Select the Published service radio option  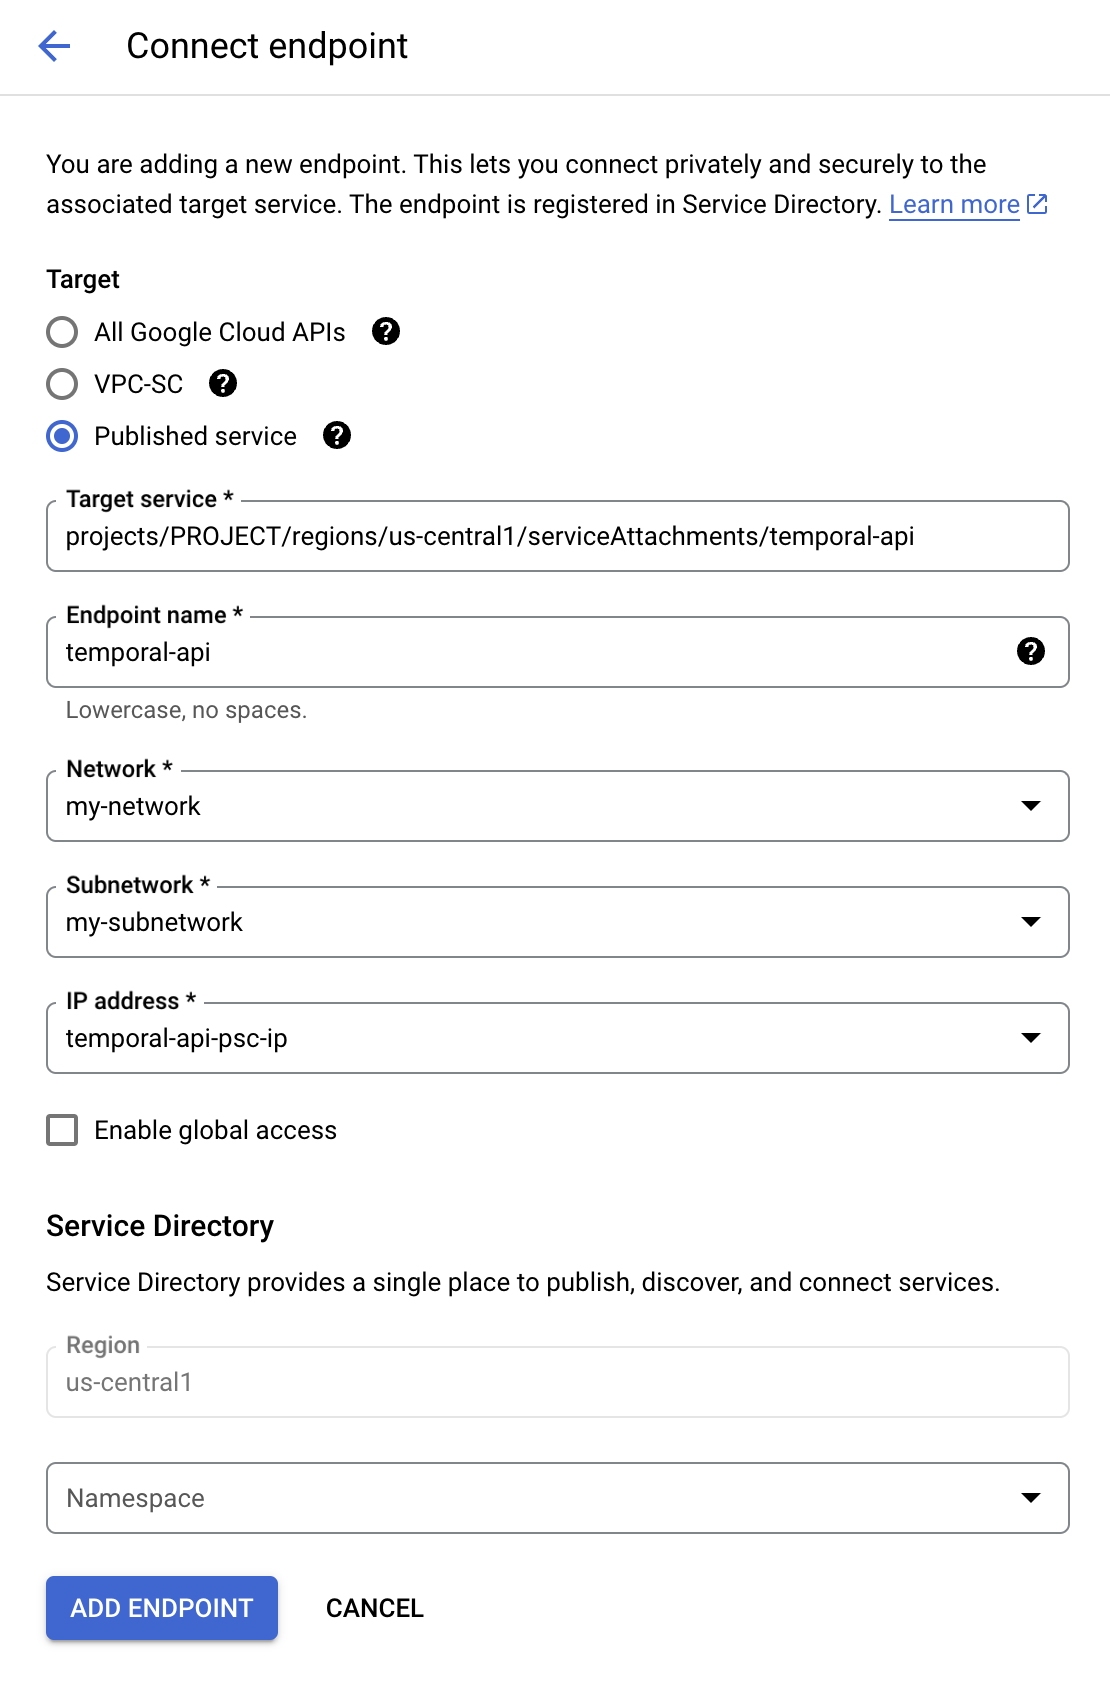[61, 436]
